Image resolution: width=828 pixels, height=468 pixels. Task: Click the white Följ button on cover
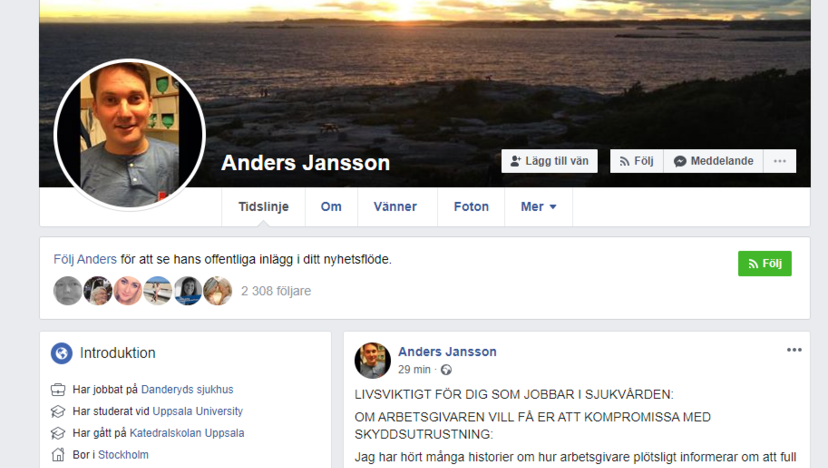(636, 161)
